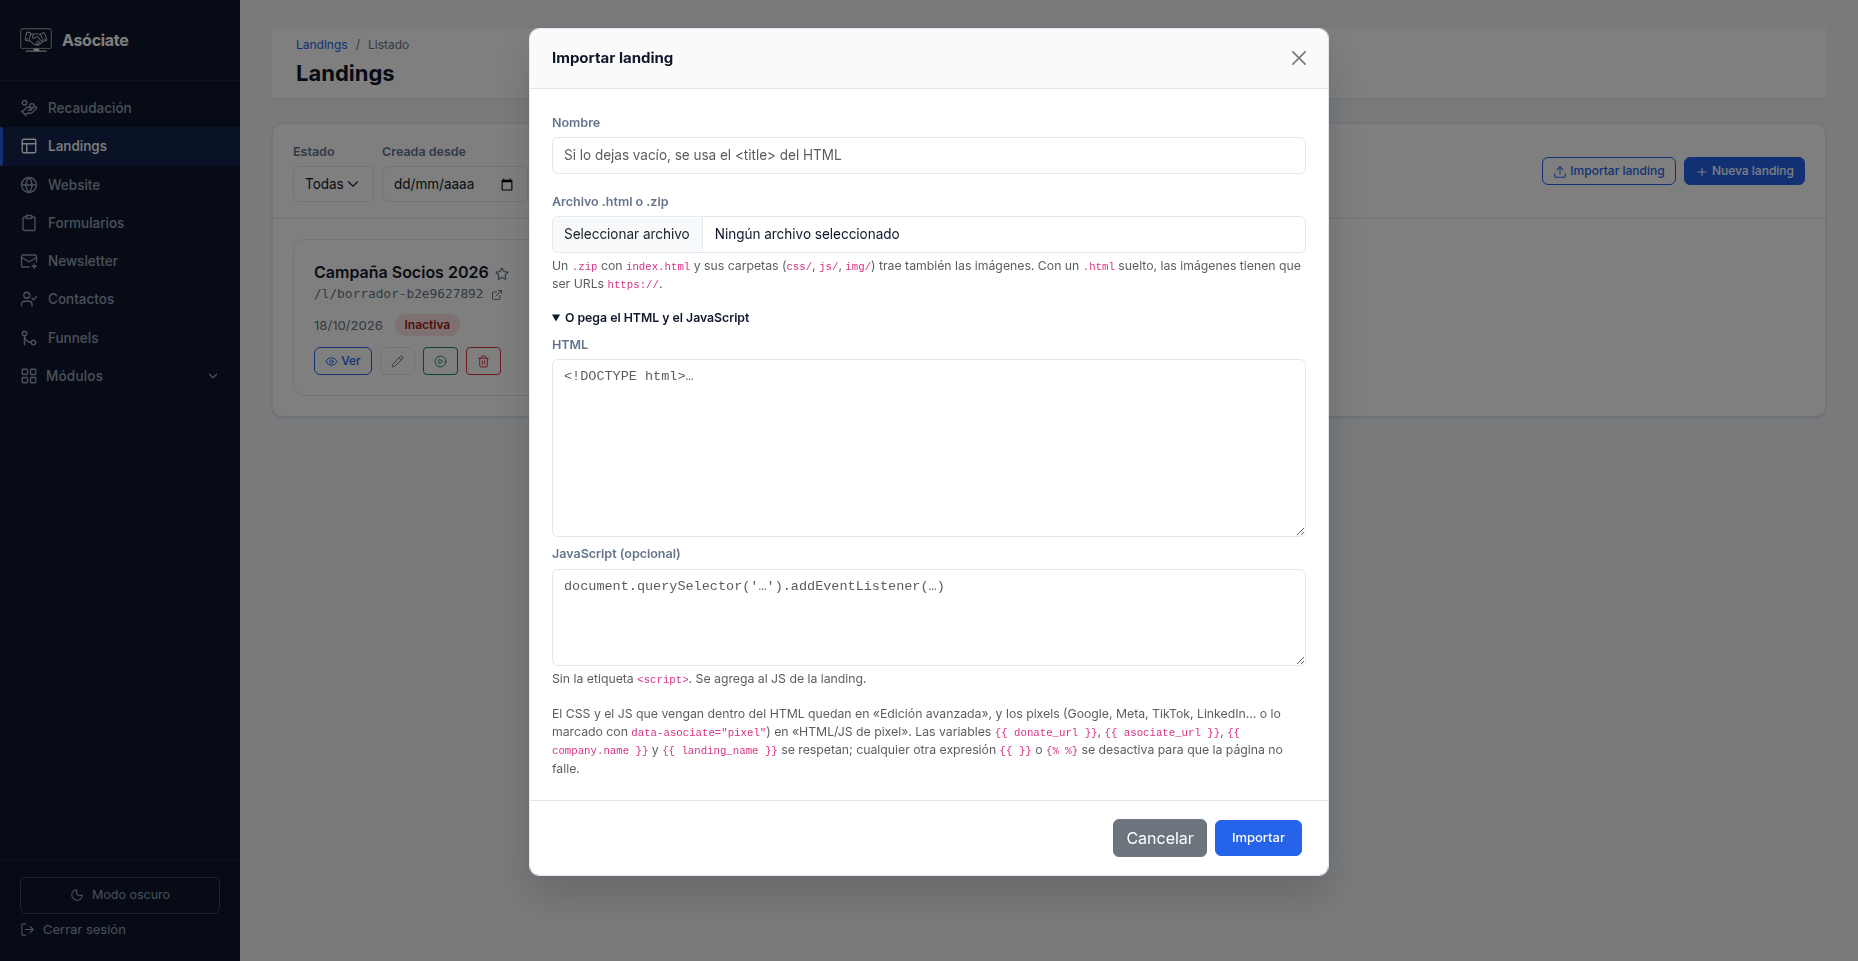Viewport: 1858px width, 961px height.
Task: Click Seleccionar archivo
Action: tap(627, 234)
